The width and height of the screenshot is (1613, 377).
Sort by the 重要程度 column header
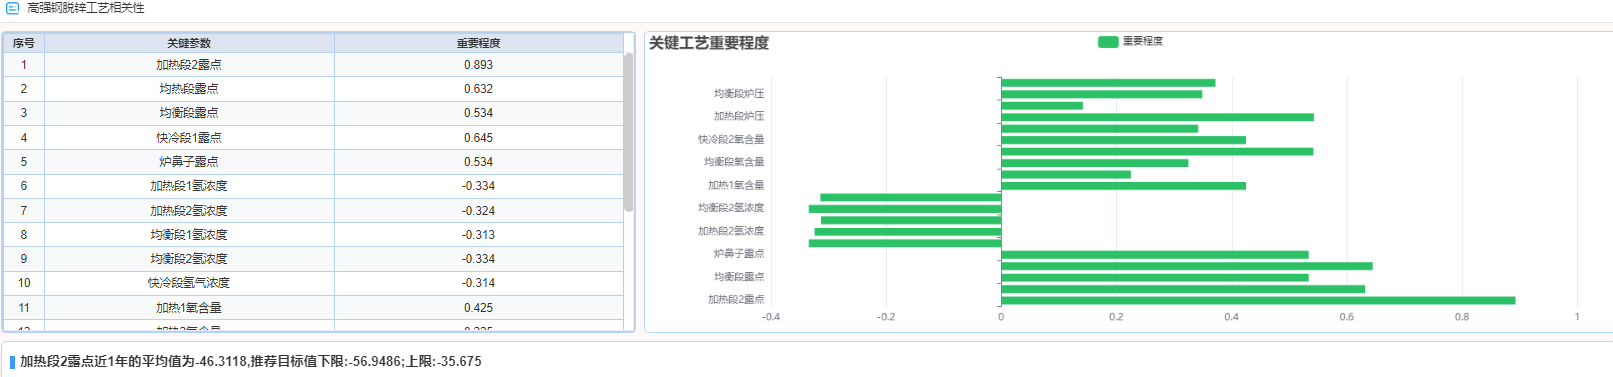pos(478,43)
